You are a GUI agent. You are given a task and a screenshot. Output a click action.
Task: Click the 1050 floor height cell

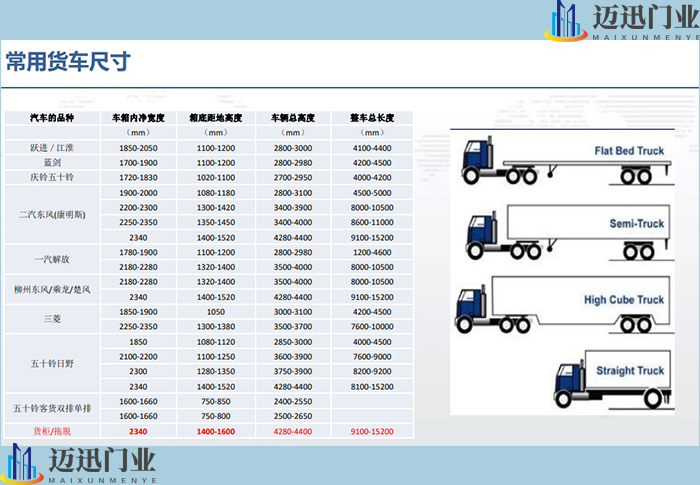[x=216, y=312]
